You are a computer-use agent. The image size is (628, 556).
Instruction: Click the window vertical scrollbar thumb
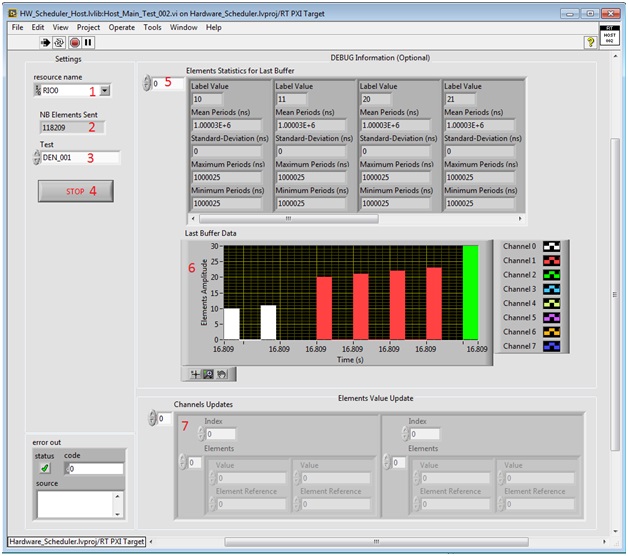point(615,294)
